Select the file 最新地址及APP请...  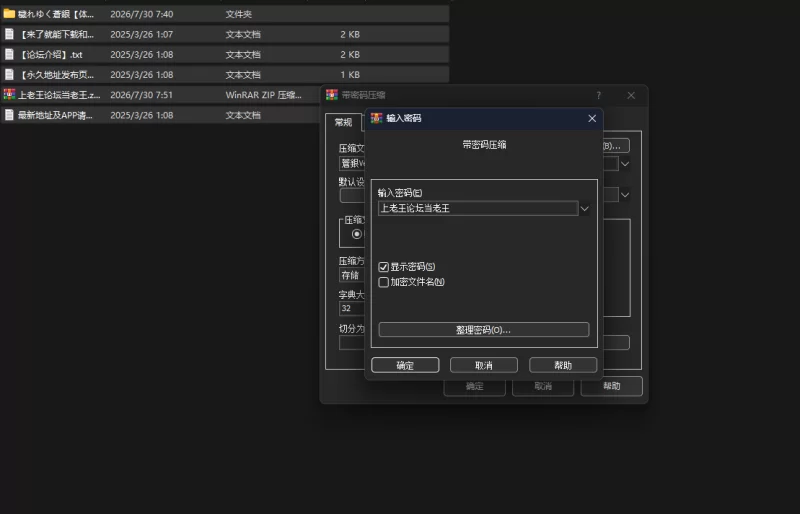[x=55, y=115]
